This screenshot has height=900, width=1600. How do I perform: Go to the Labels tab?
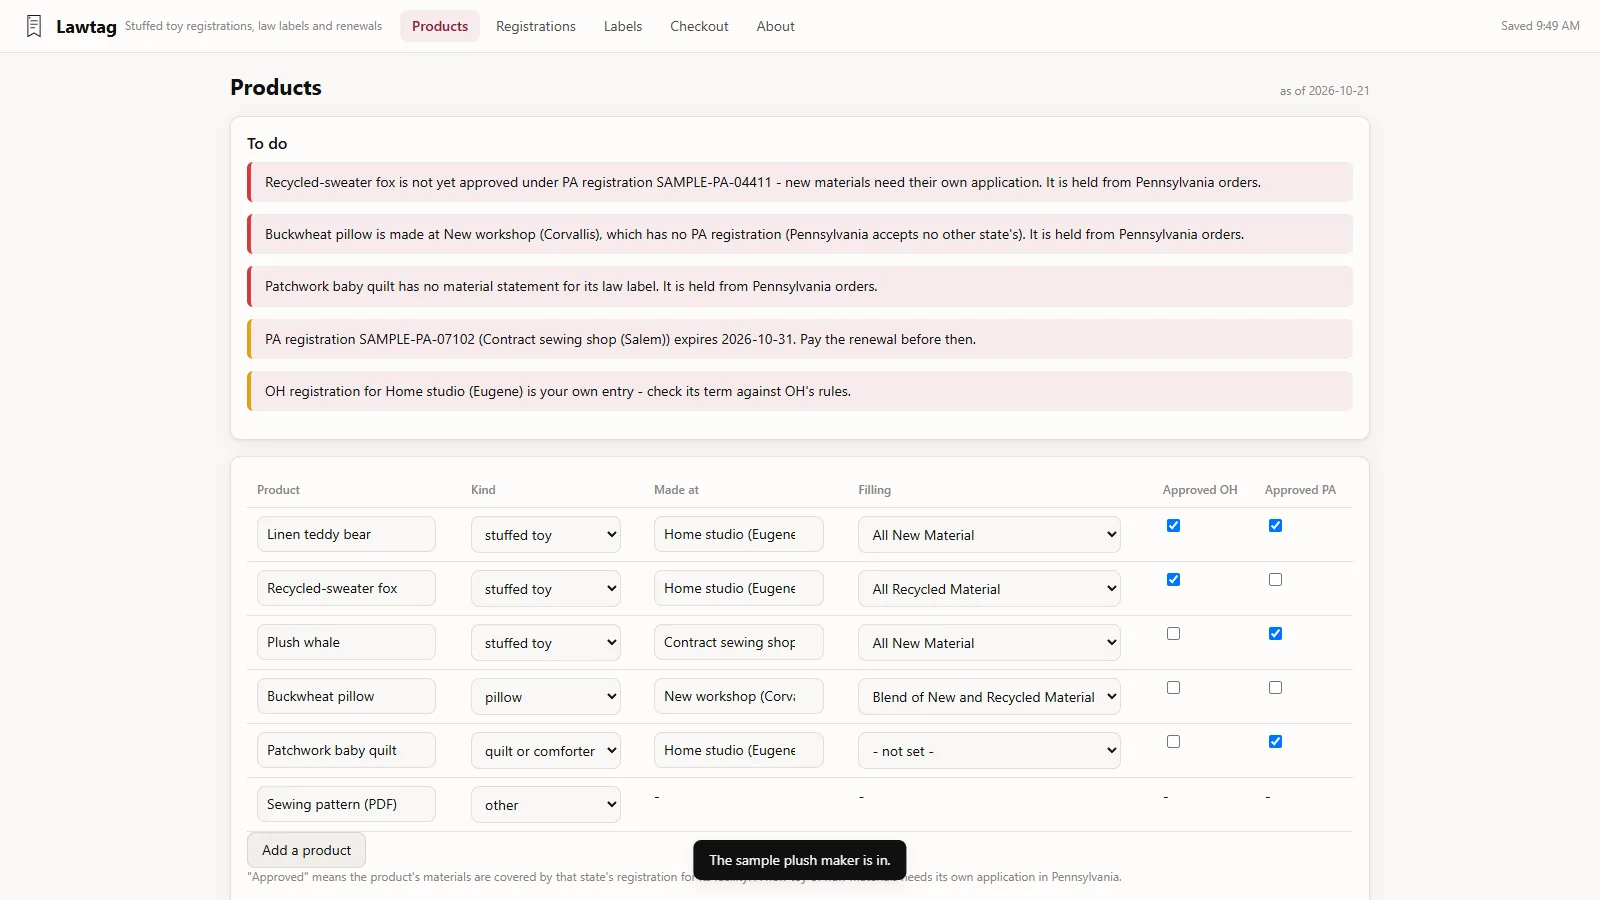click(x=623, y=26)
